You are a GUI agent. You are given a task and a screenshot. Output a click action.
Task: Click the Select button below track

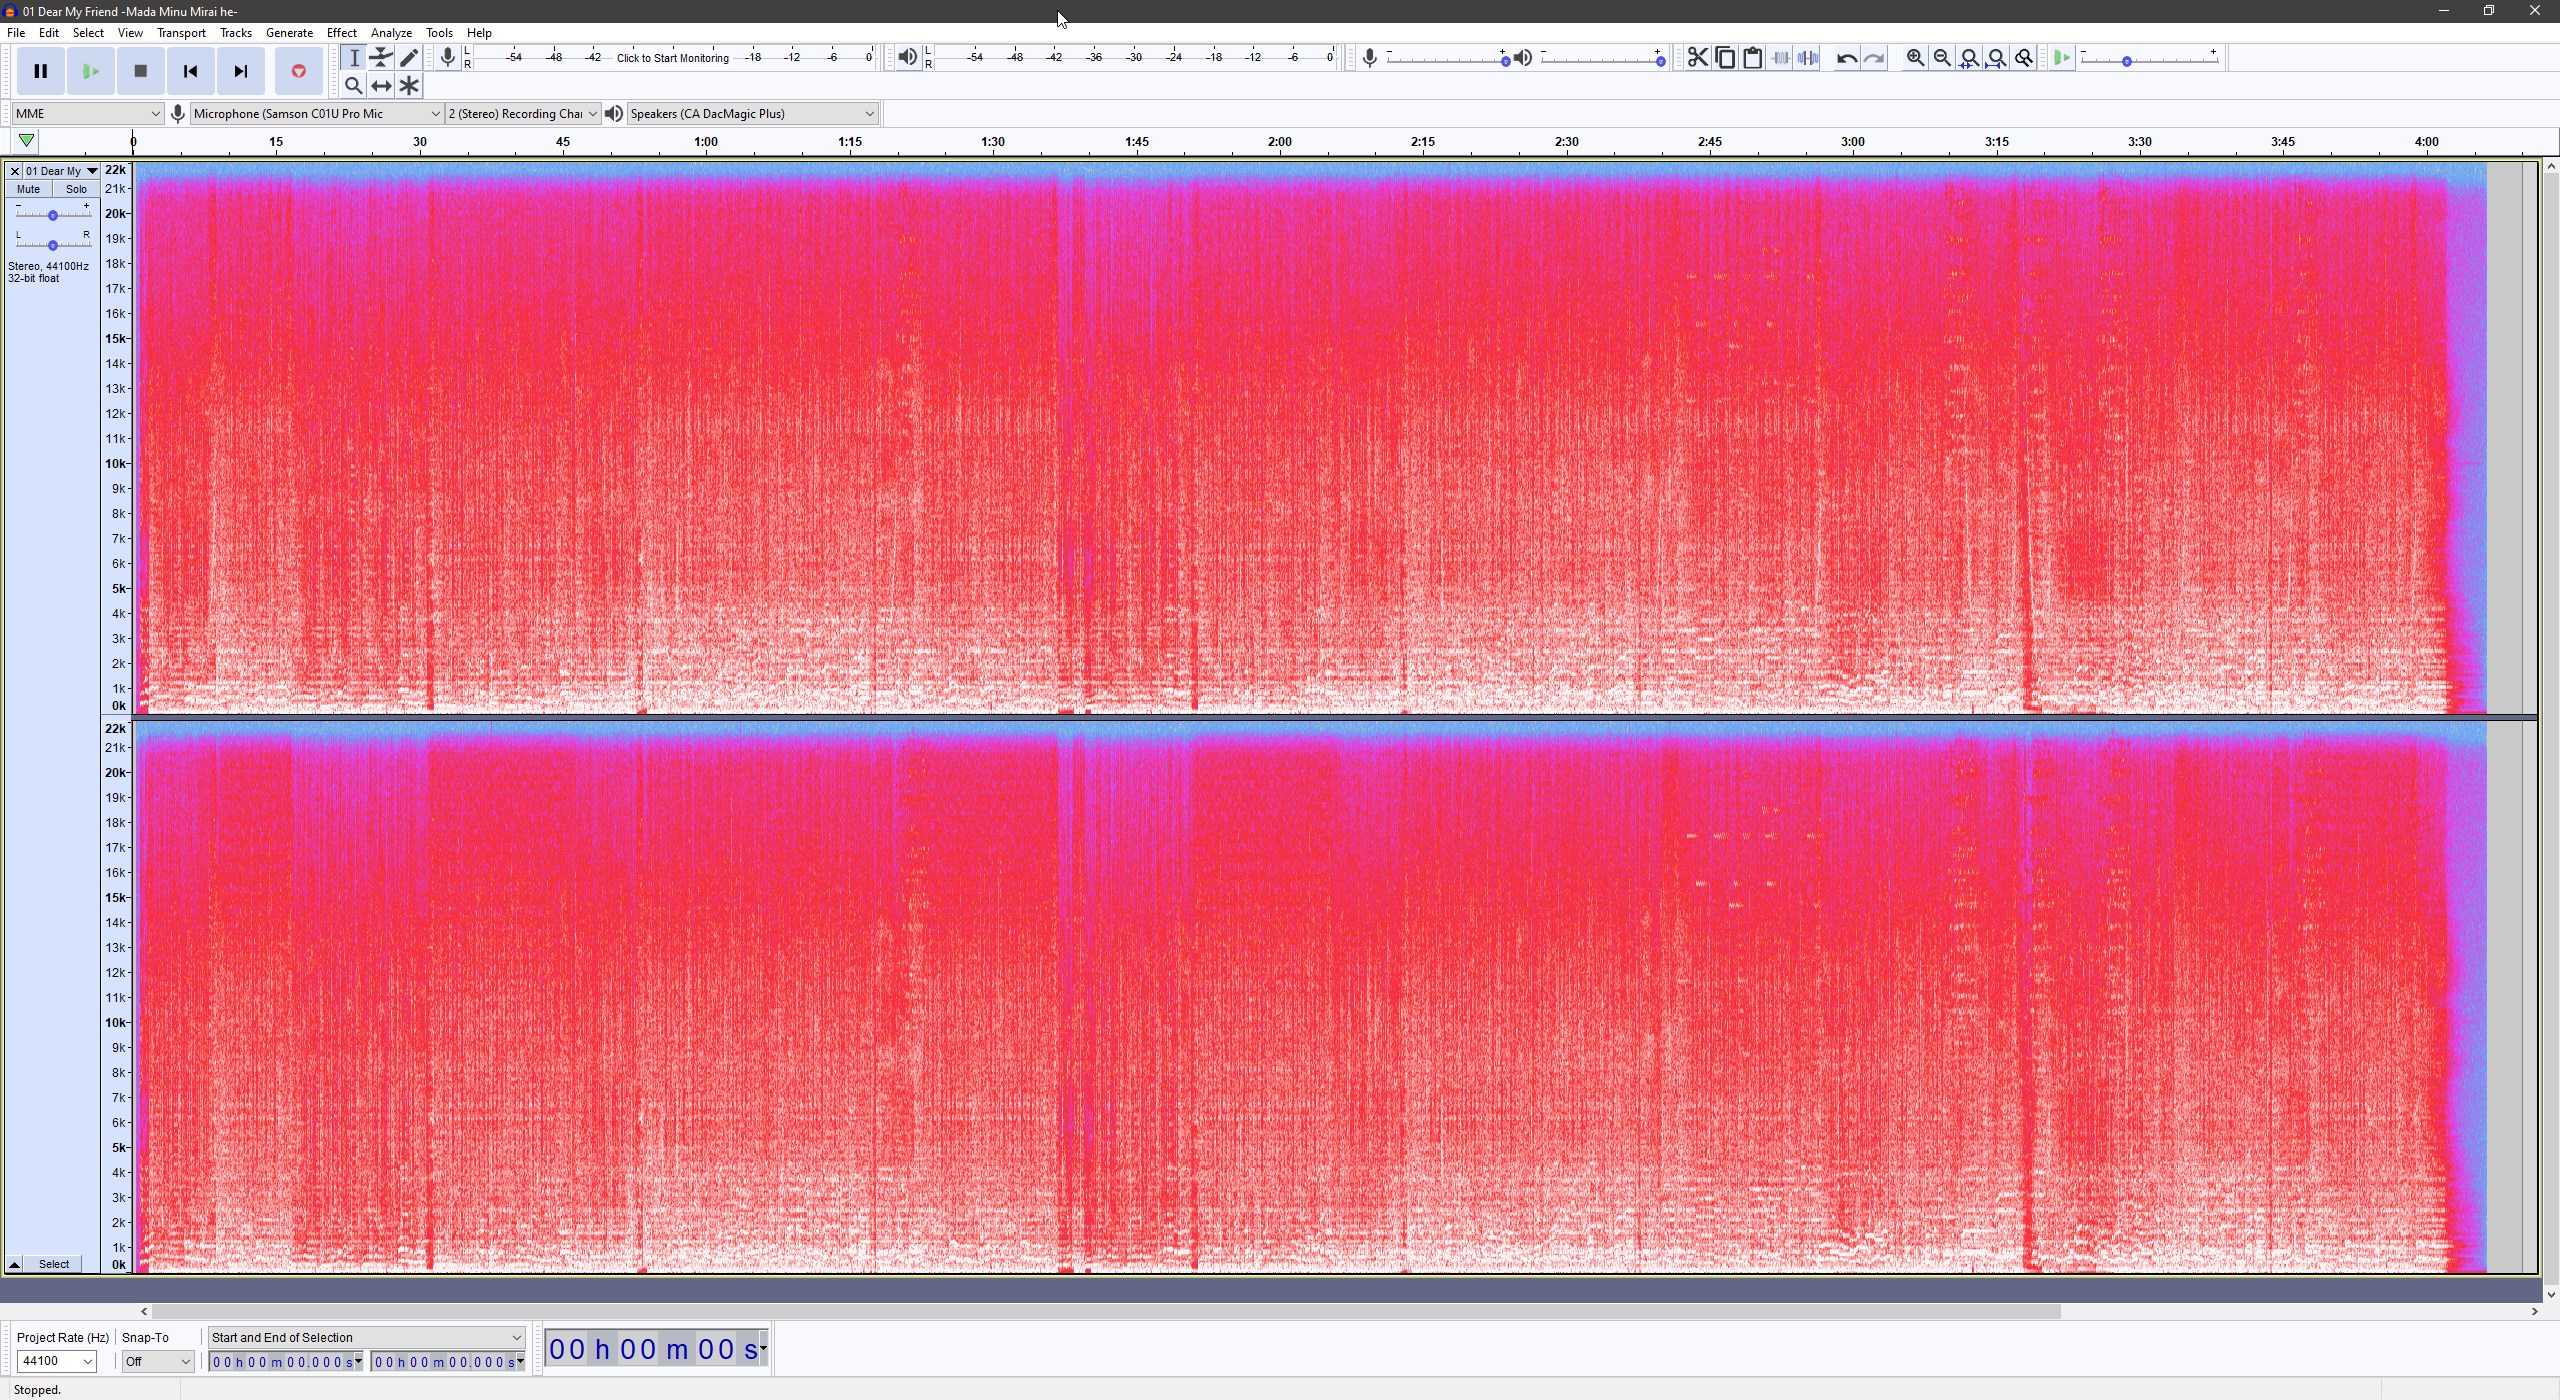(54, 1264)
